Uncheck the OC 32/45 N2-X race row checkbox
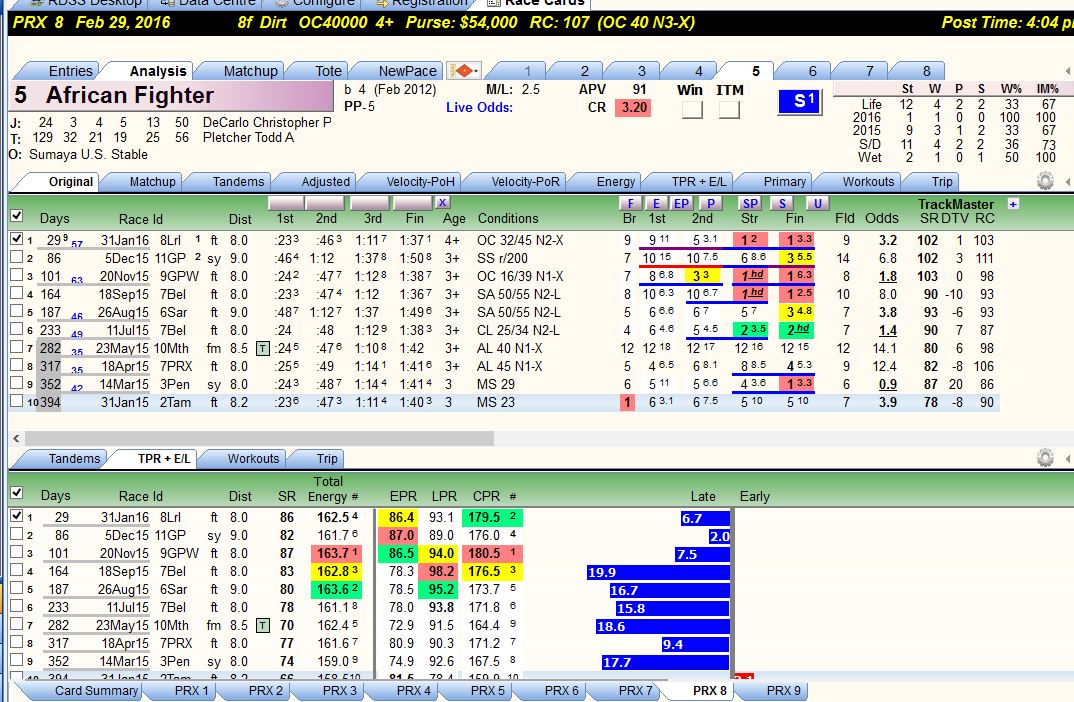 [x=16, y=239]
